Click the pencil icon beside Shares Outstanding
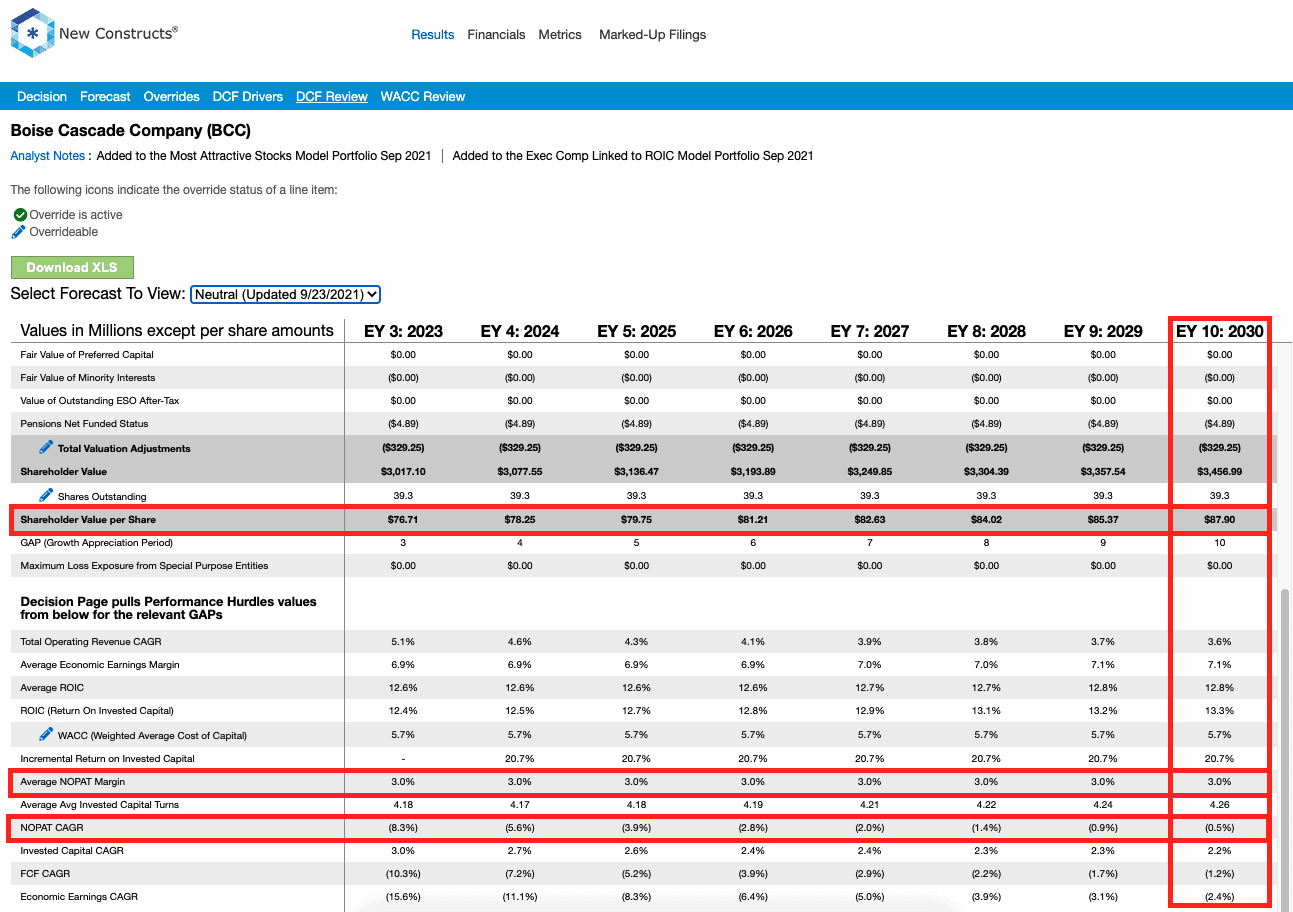 [x=46, y=495]
